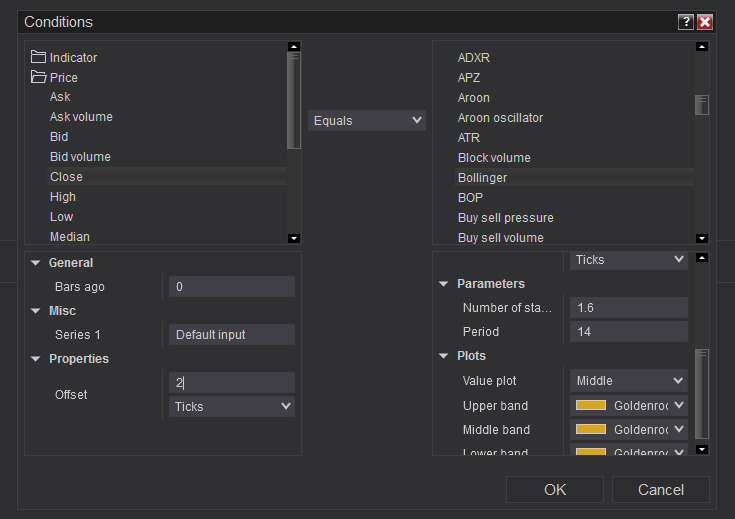Open Value plot Middle dropdown
This screenshot has height=519, width=735.
coord(629,380)
